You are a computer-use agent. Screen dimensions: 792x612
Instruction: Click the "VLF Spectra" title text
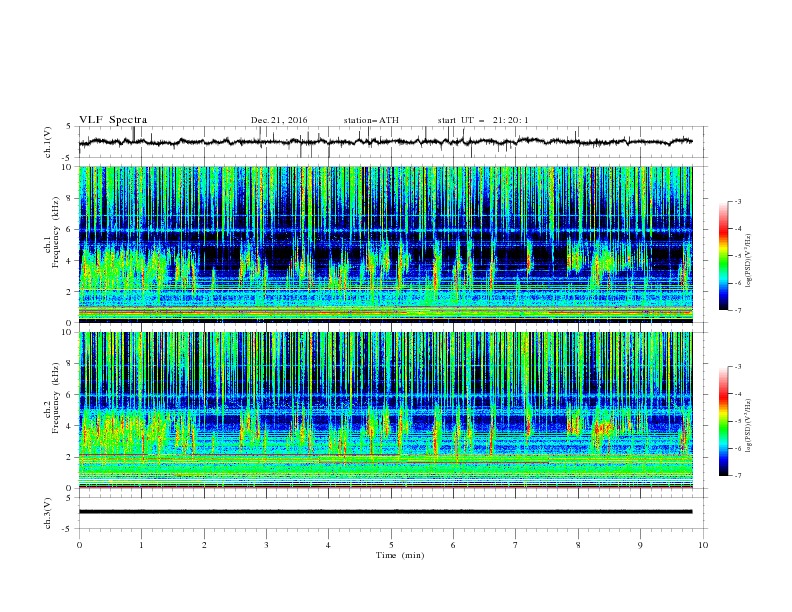tap(113, 120)
